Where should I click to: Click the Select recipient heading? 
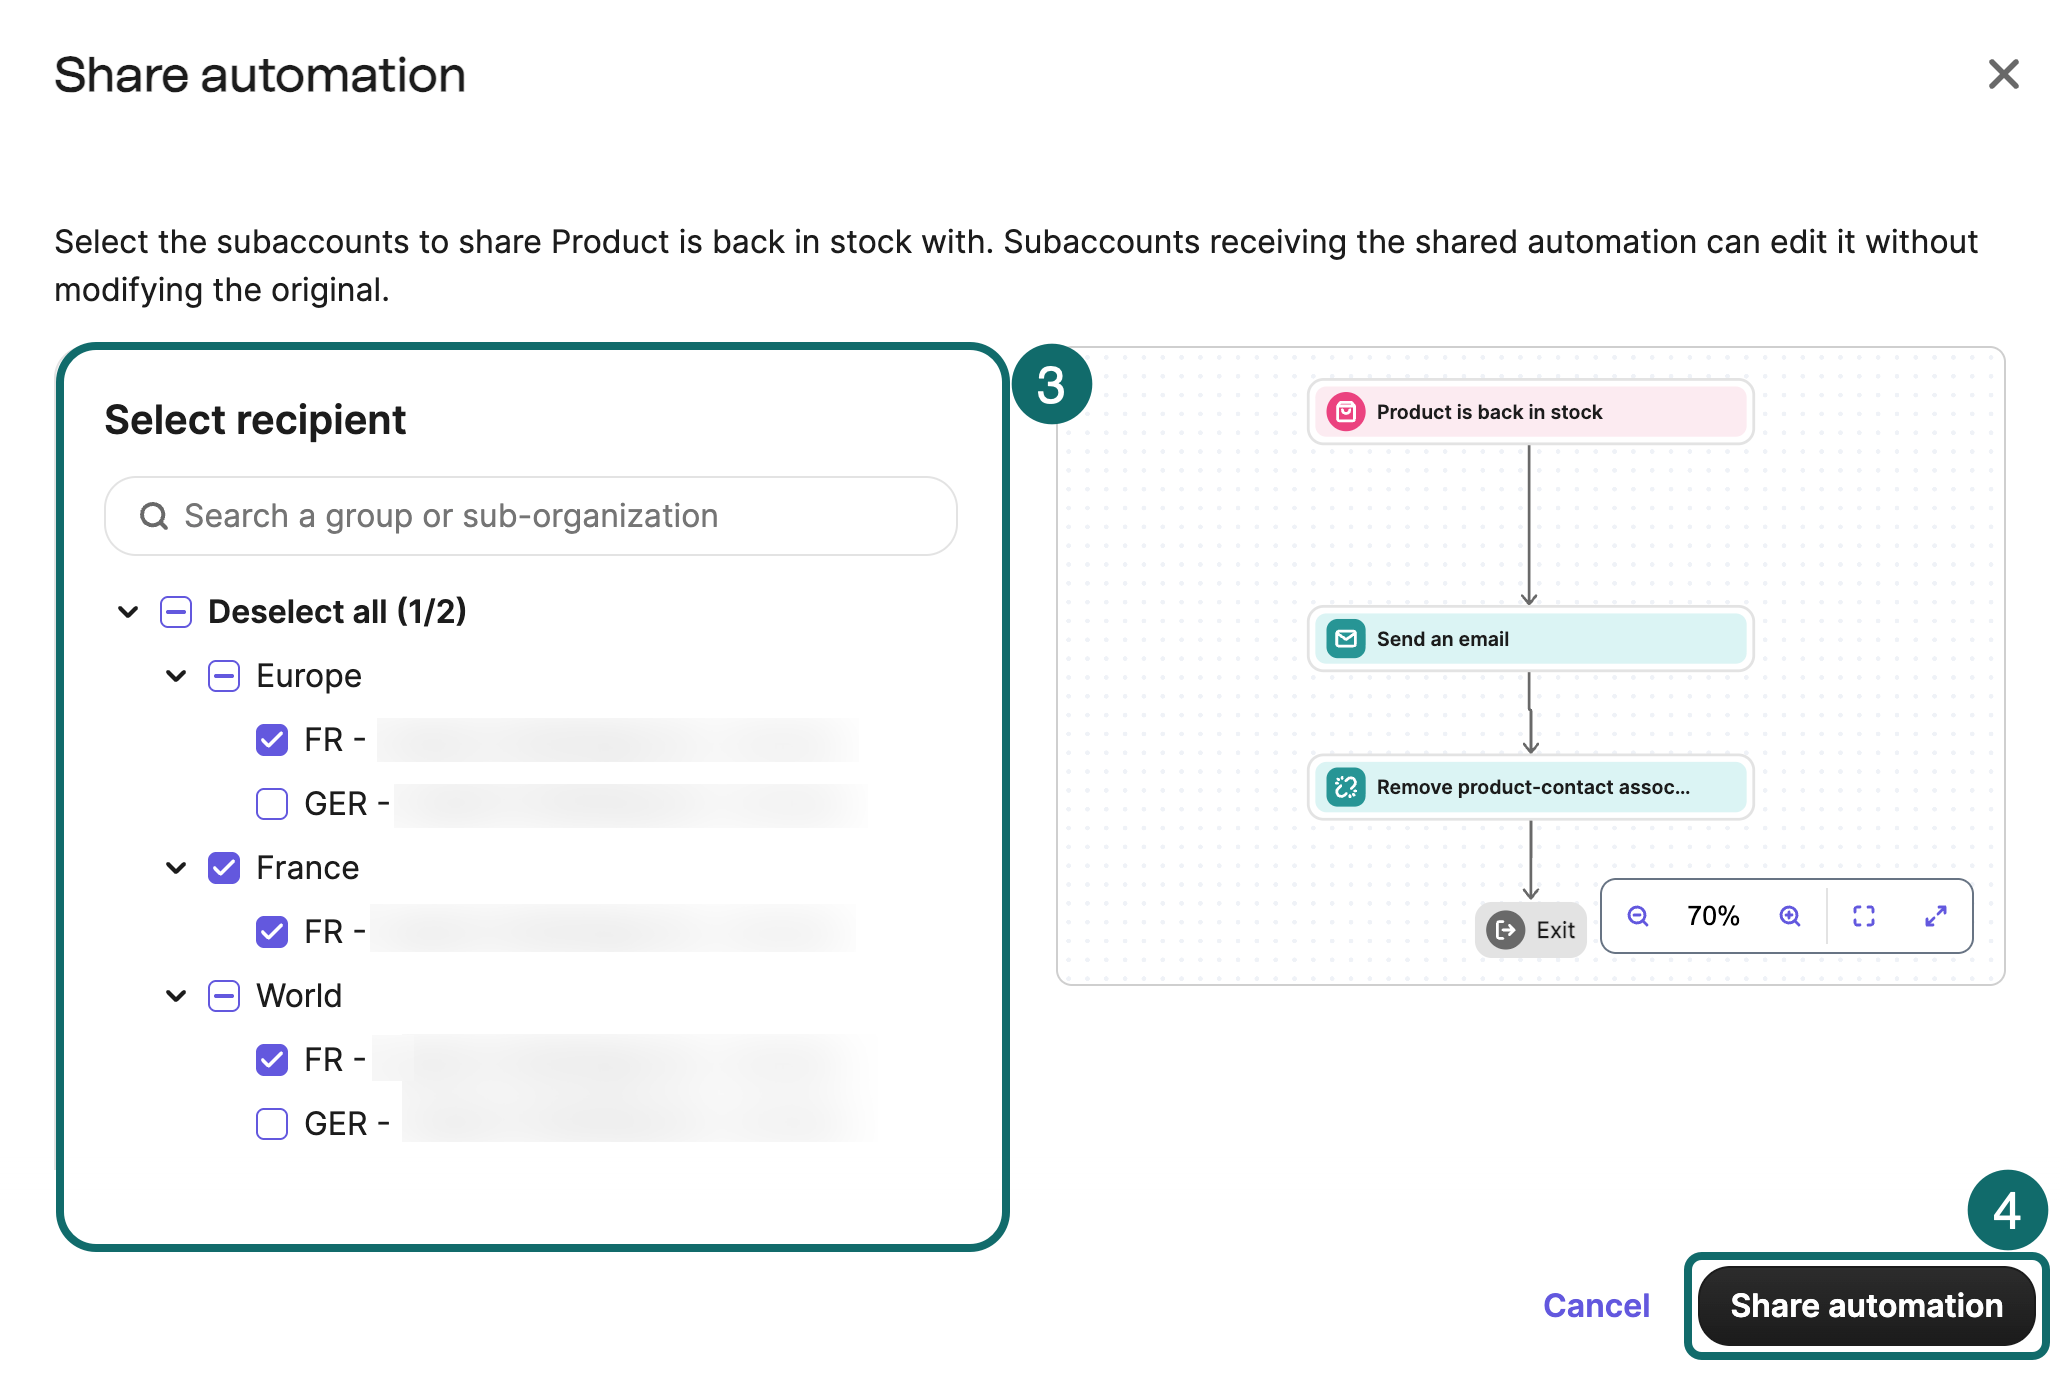click(255, 420)
